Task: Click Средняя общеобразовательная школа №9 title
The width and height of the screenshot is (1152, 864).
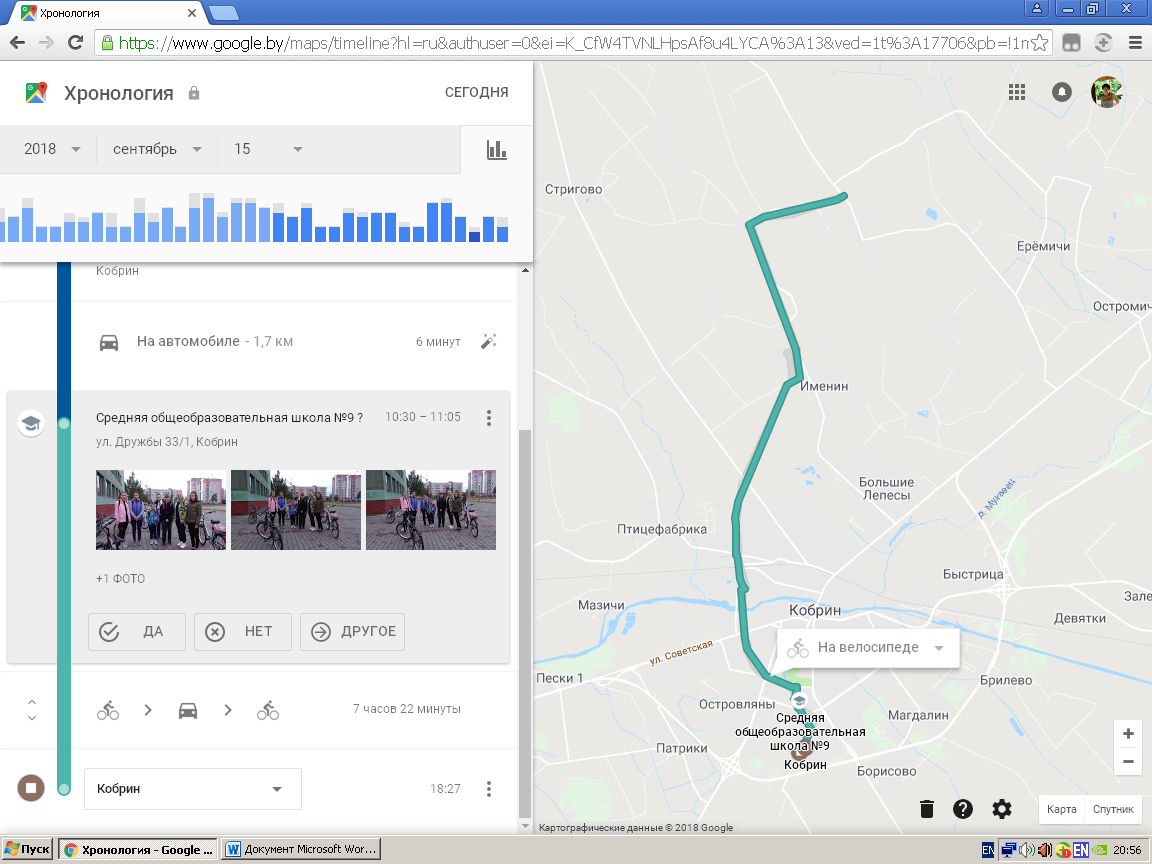Action: click(x=229, y=417)
